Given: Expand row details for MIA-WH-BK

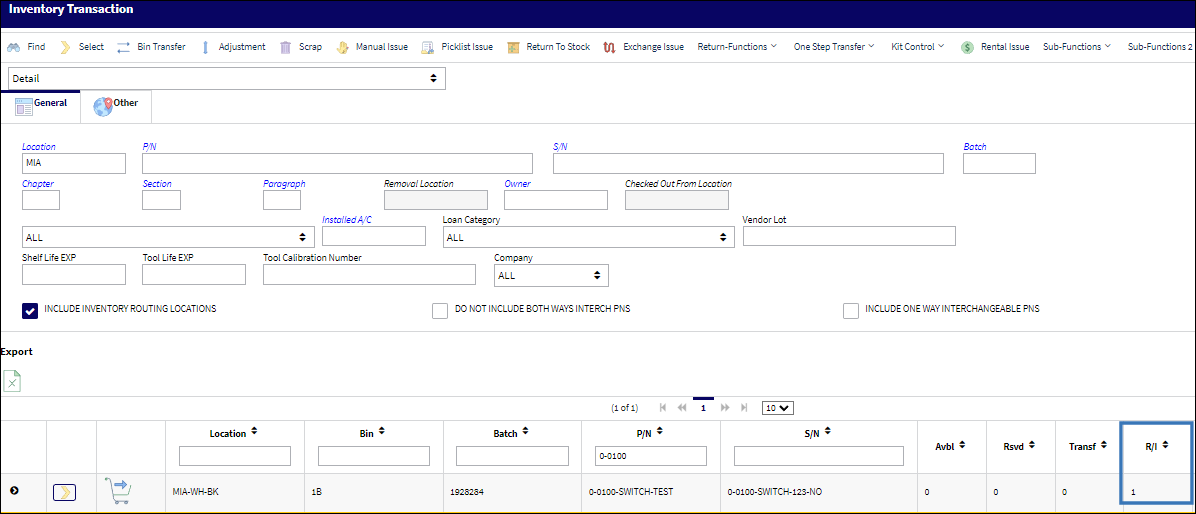Looking at the screenshot, I should coord(14,492).
